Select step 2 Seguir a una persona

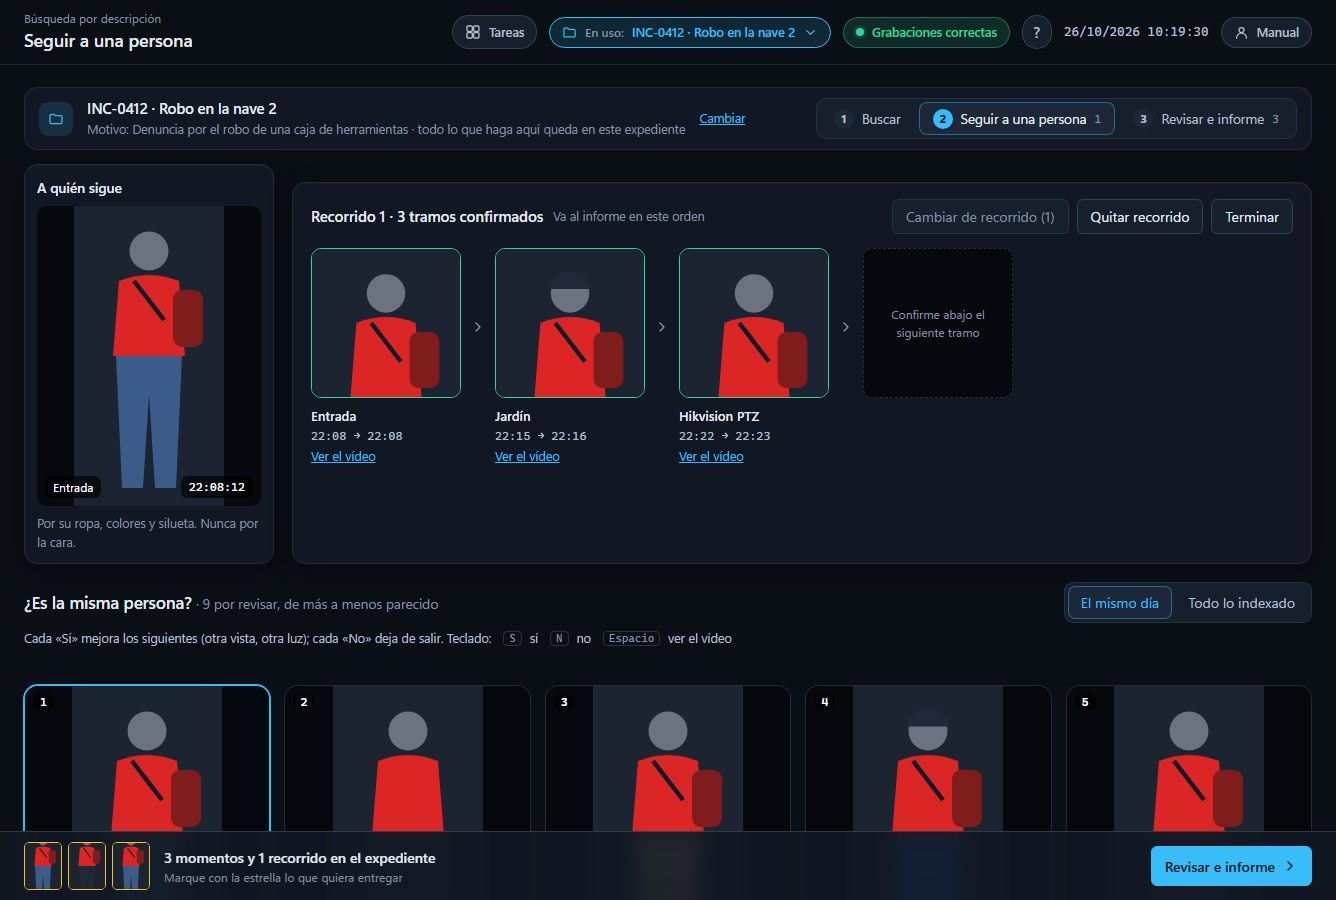[1017, 119]
